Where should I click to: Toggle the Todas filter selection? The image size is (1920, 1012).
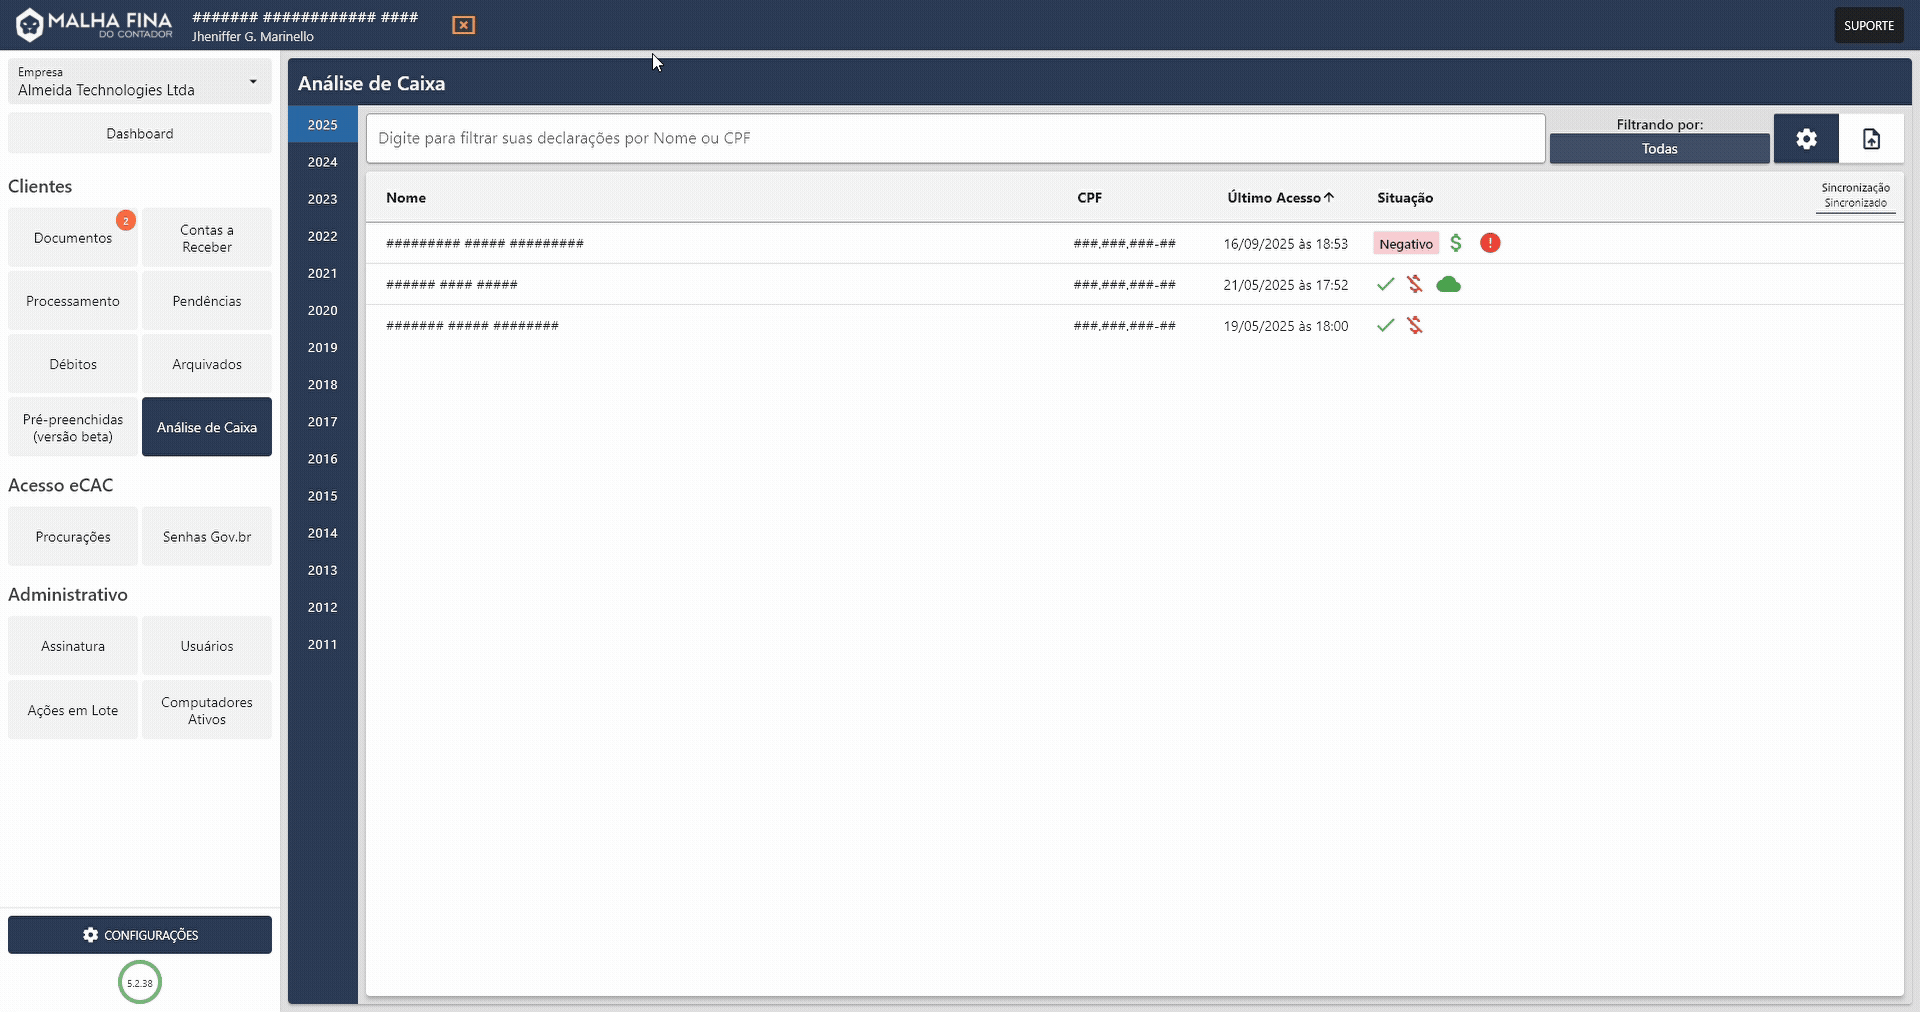(x=1659, y=148)
